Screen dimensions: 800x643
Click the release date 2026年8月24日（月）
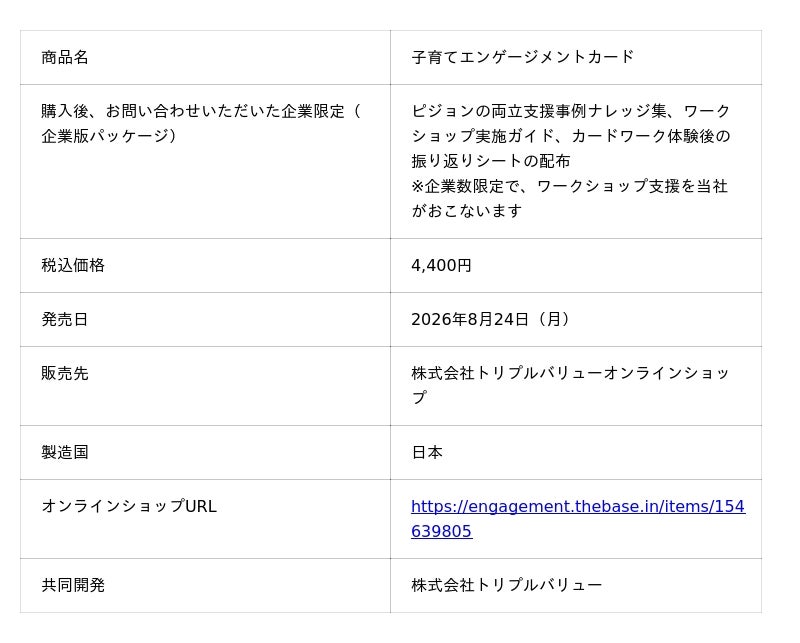tap(491, 319)
